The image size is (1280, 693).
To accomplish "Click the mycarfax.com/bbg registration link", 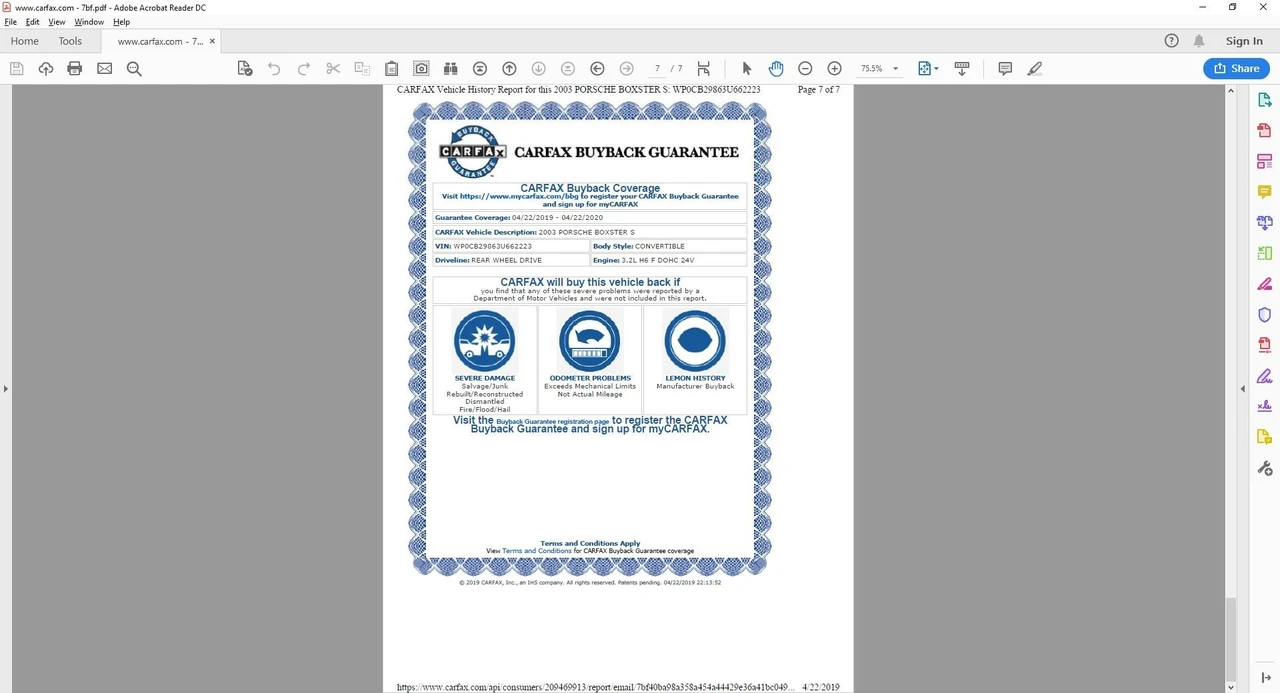I will click(x=520, y=197).
